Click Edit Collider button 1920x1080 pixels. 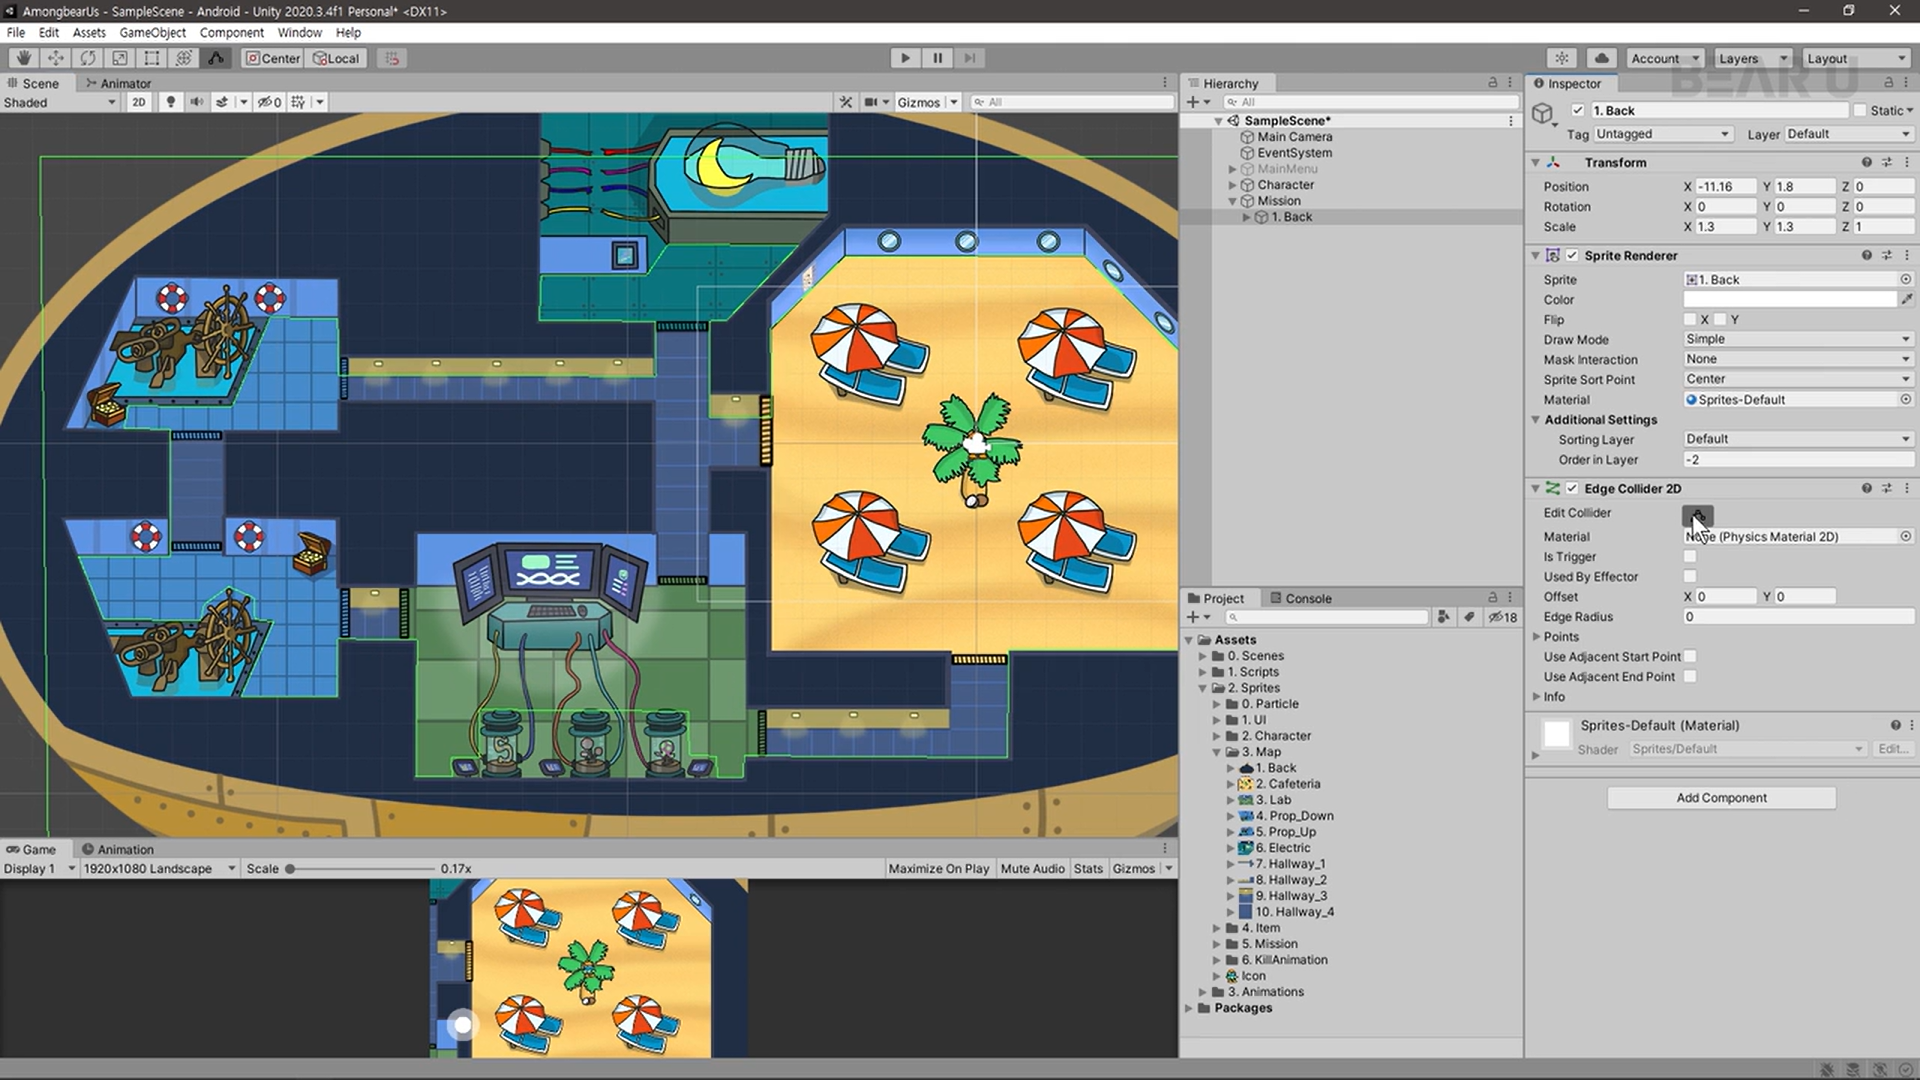point(1697,514)
